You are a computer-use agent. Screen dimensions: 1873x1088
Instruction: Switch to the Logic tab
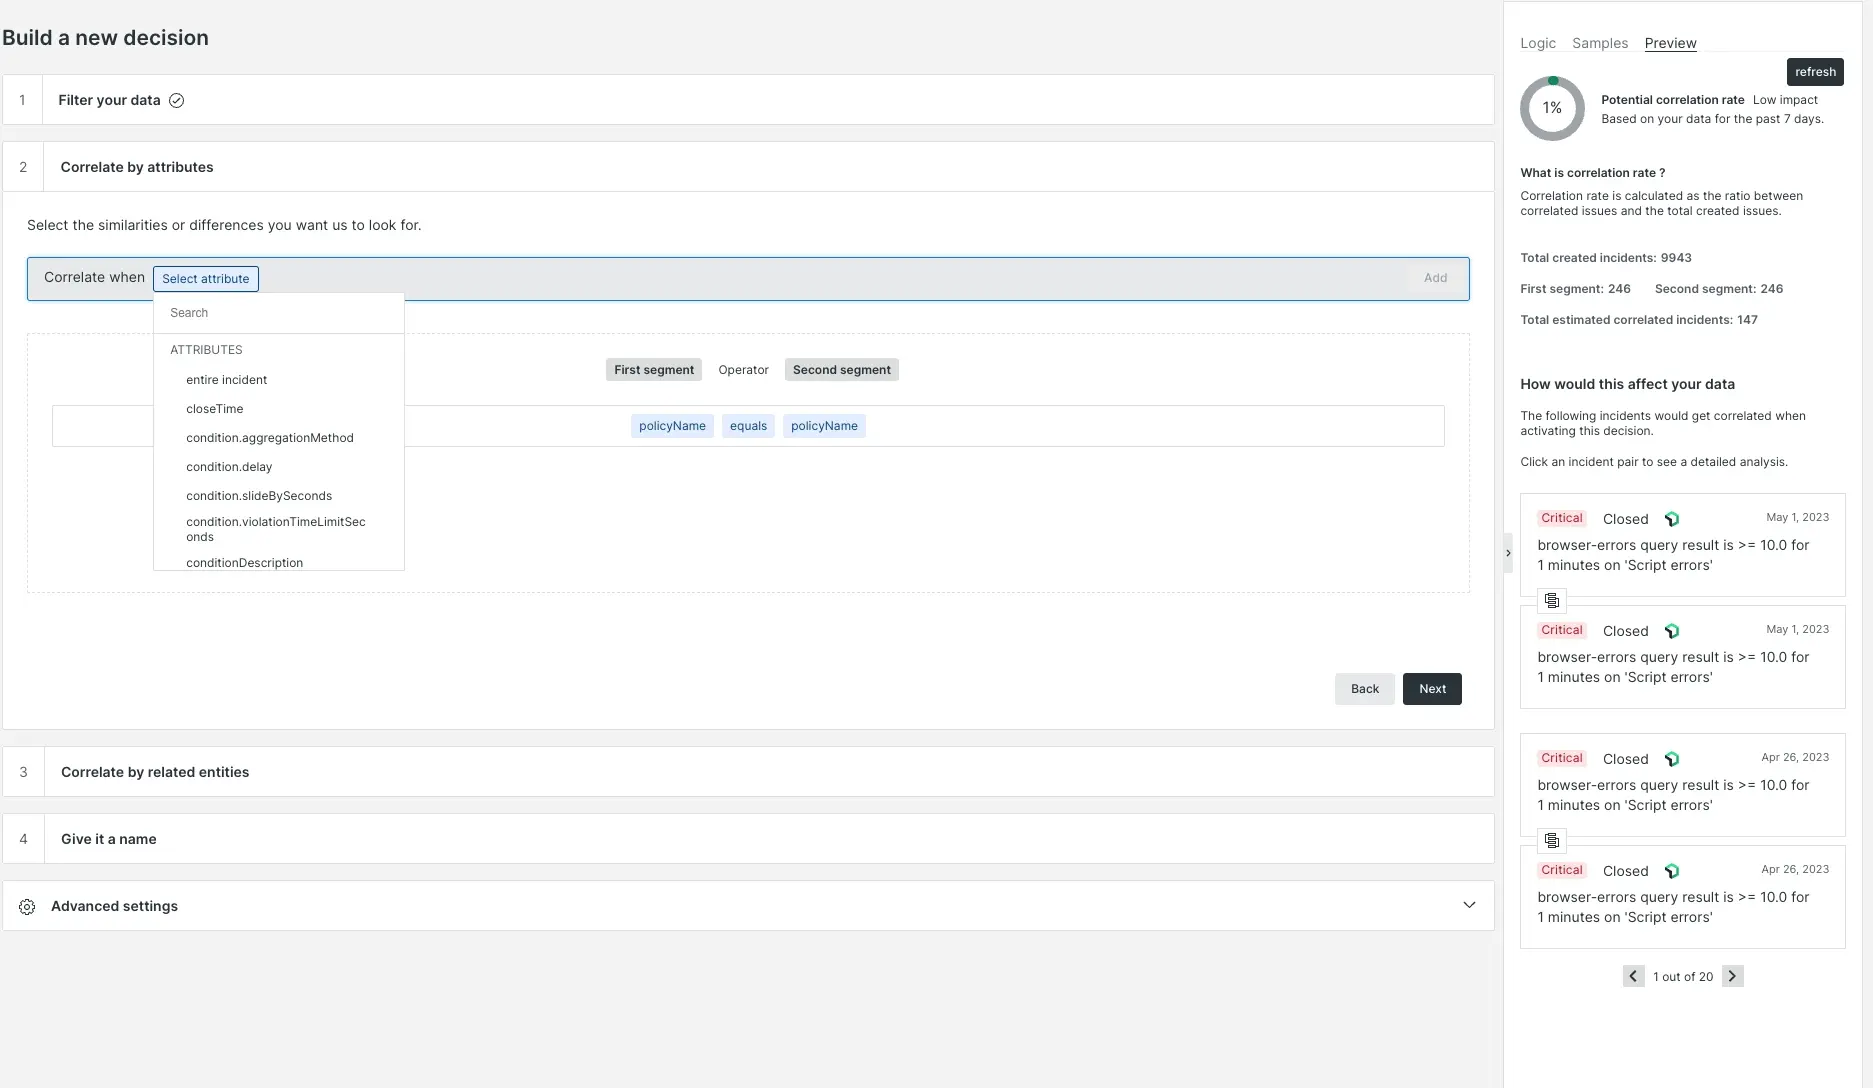click(x=1538, y=43)
